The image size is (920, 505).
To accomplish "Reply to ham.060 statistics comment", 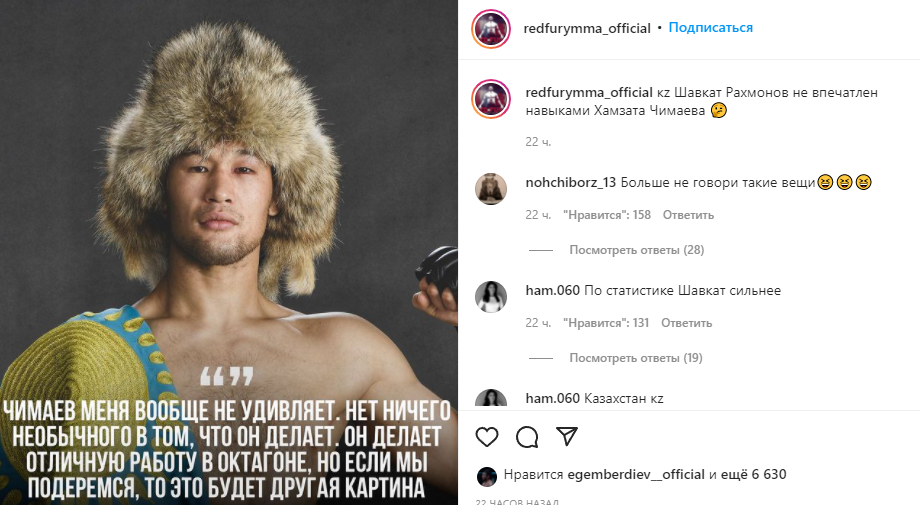I will click(x=686, y=323).
